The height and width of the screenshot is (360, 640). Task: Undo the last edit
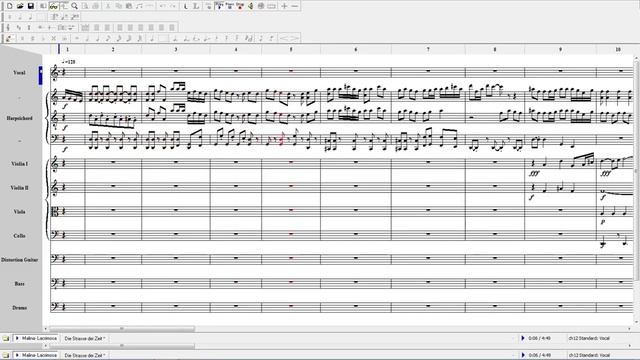pyautogui.click(x=162, y=6)
